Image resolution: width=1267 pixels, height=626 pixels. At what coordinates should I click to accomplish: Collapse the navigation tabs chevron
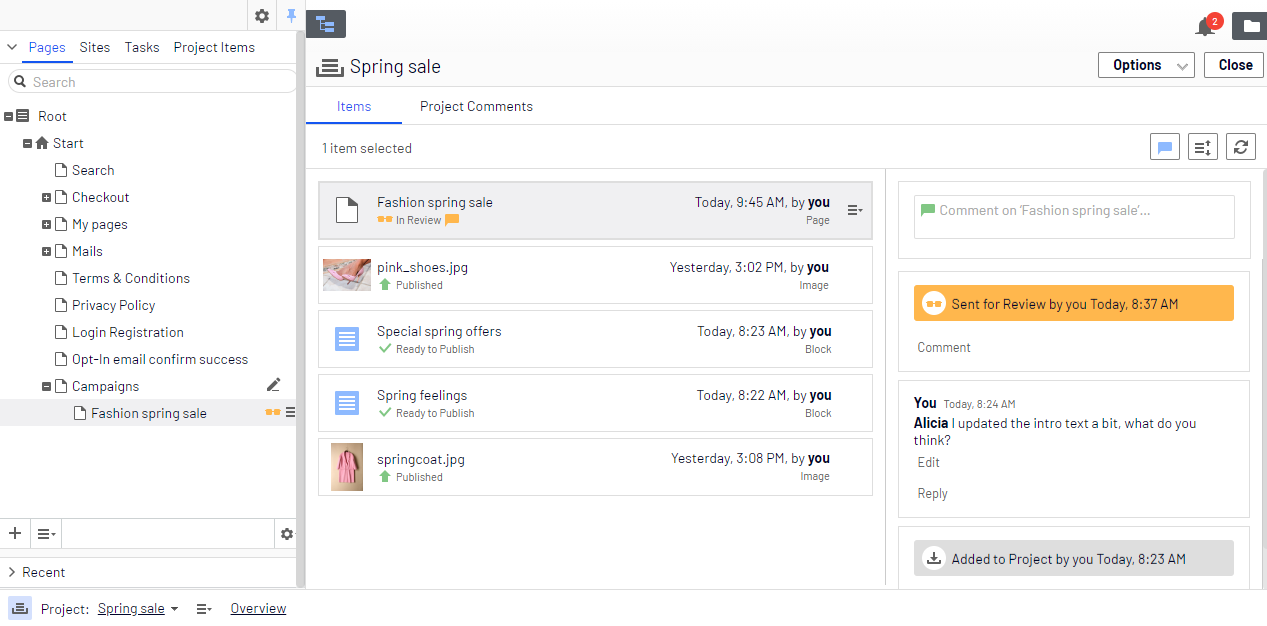pyautogui.click(x=12, y=47)
